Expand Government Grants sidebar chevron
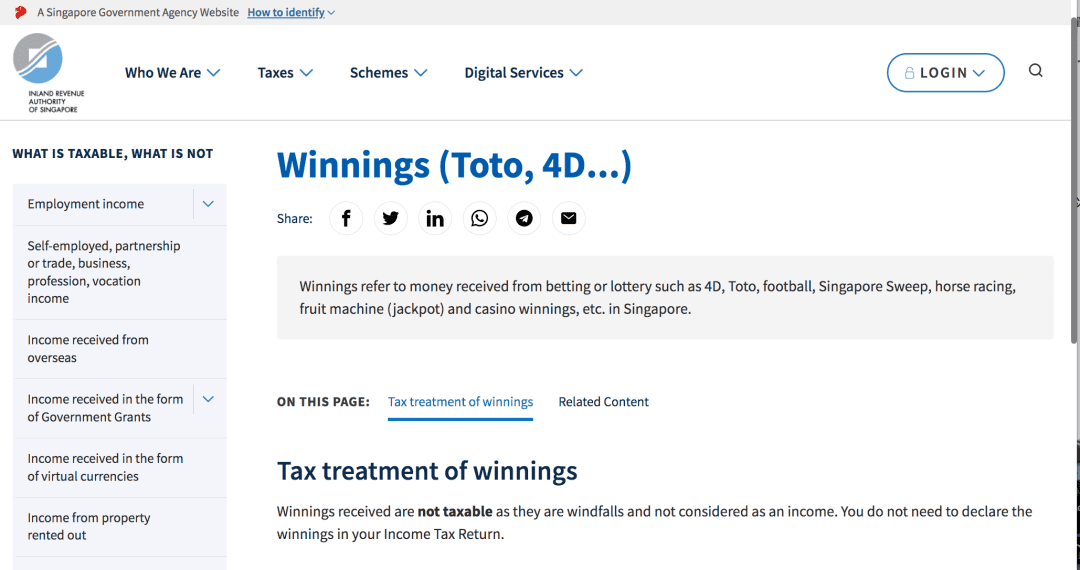Image resolution: width=1080 pixels, height=570 pixels. pos(208,399)
